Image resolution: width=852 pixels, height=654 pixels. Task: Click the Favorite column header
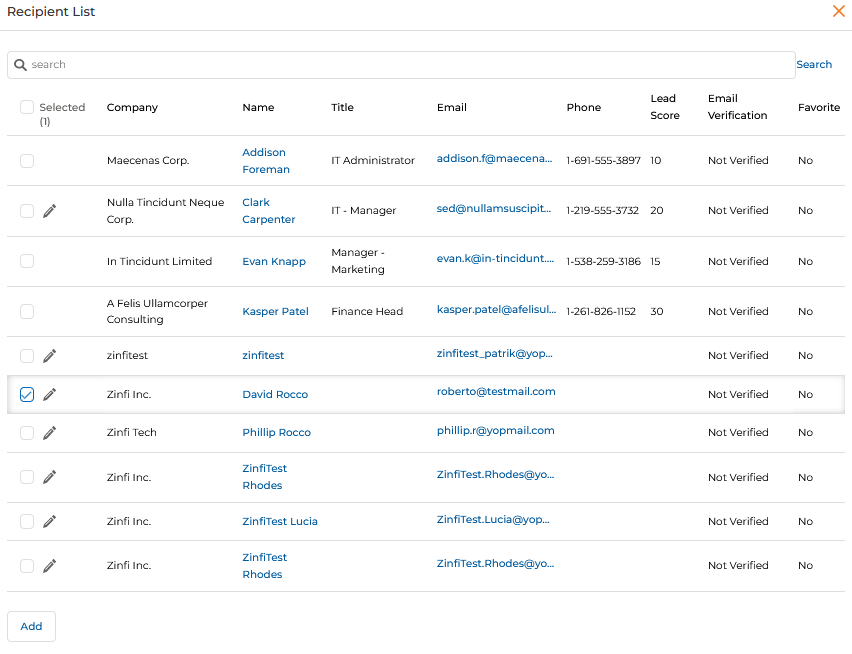[819, 108]
